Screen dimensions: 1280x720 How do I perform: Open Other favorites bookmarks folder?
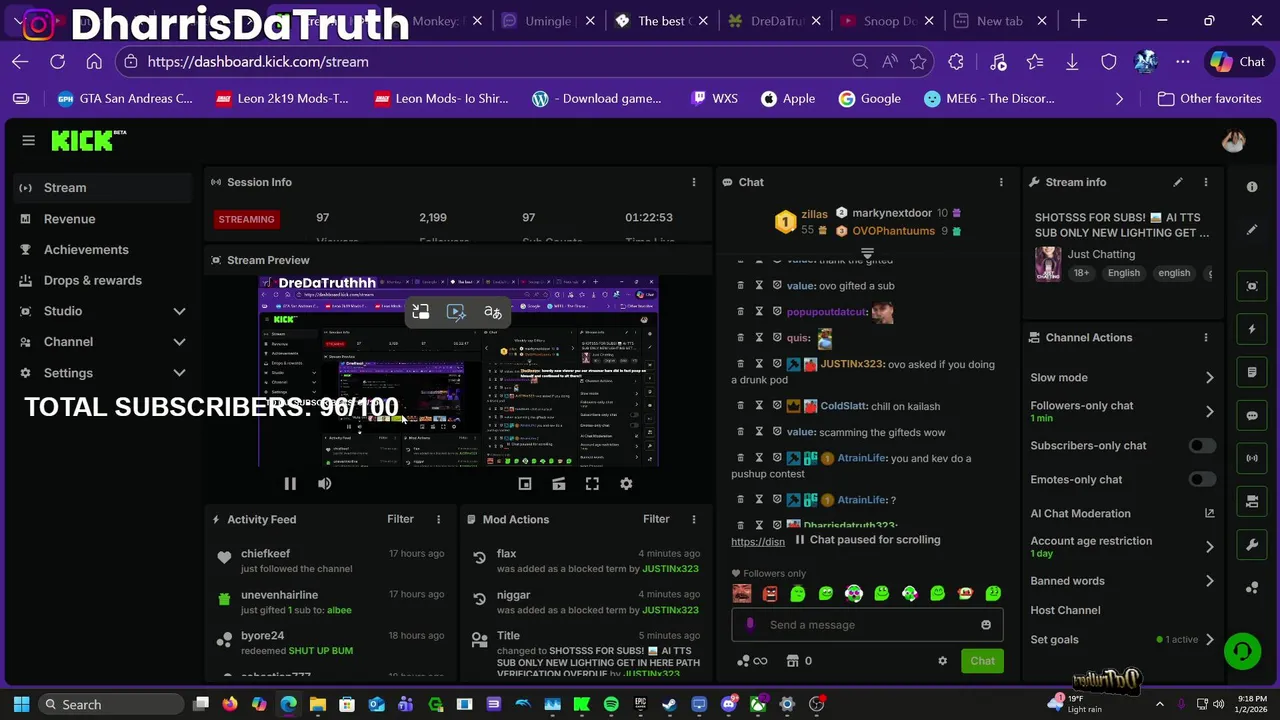[x=1209, y=99]
